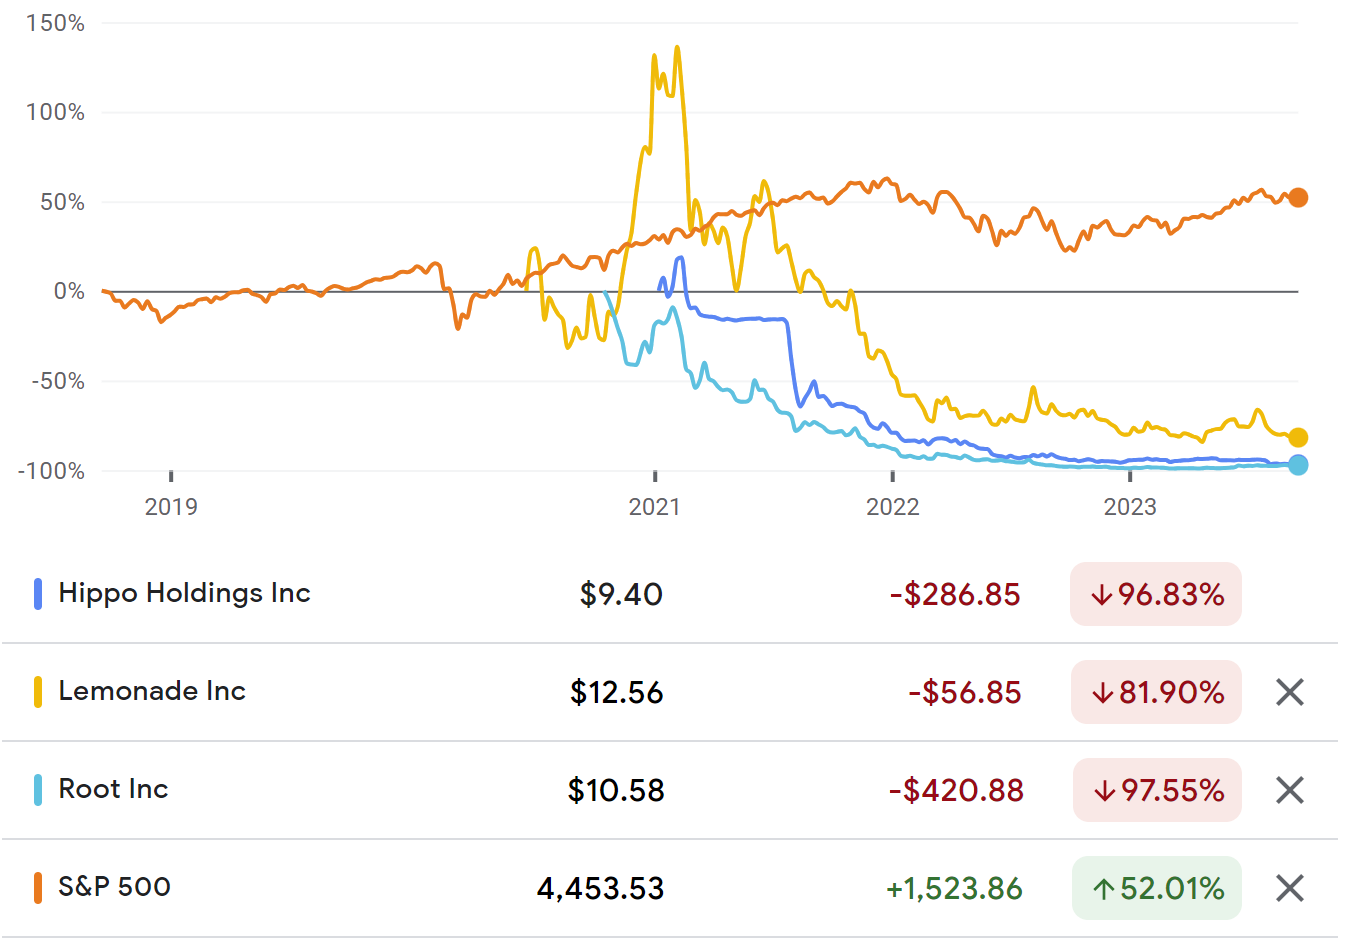Click Lemonade change value -$56.85
This screenshot has height=952, width=1360.
(x=965, y=693)
